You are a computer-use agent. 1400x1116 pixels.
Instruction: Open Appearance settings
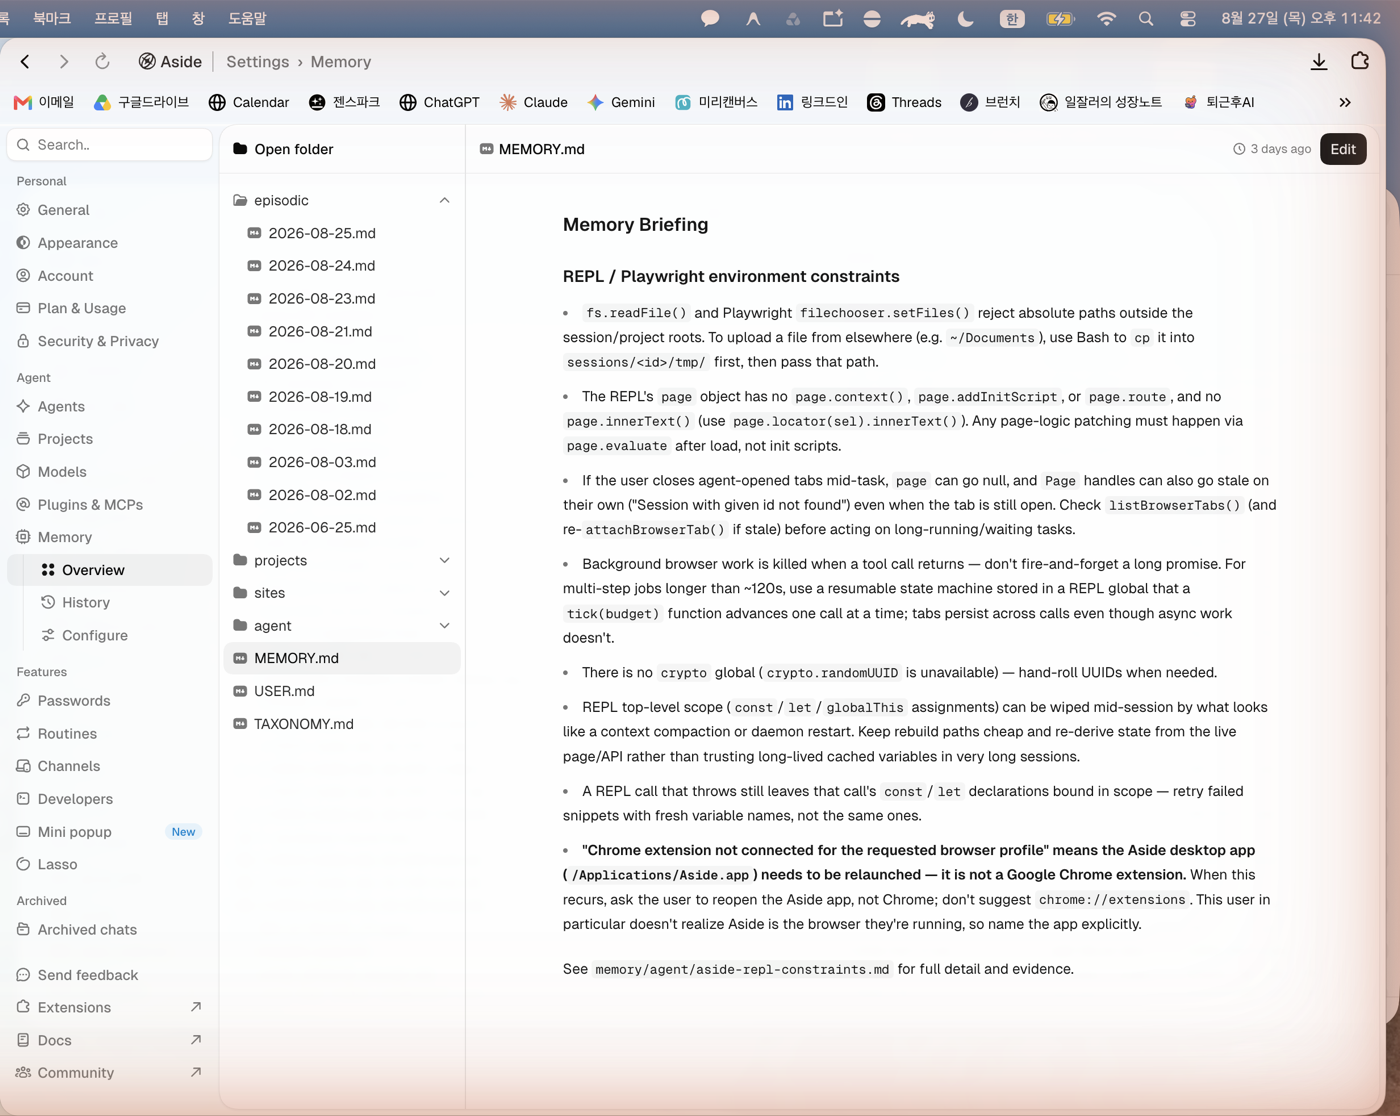(110, 243)
